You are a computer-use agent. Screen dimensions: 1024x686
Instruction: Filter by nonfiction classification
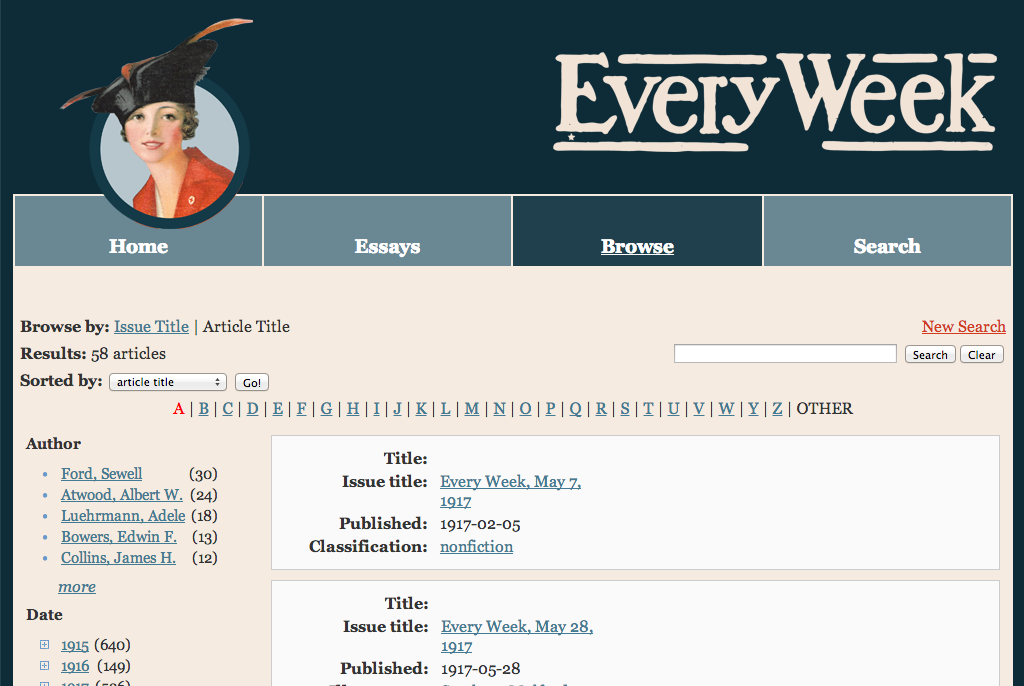[476, 547]
